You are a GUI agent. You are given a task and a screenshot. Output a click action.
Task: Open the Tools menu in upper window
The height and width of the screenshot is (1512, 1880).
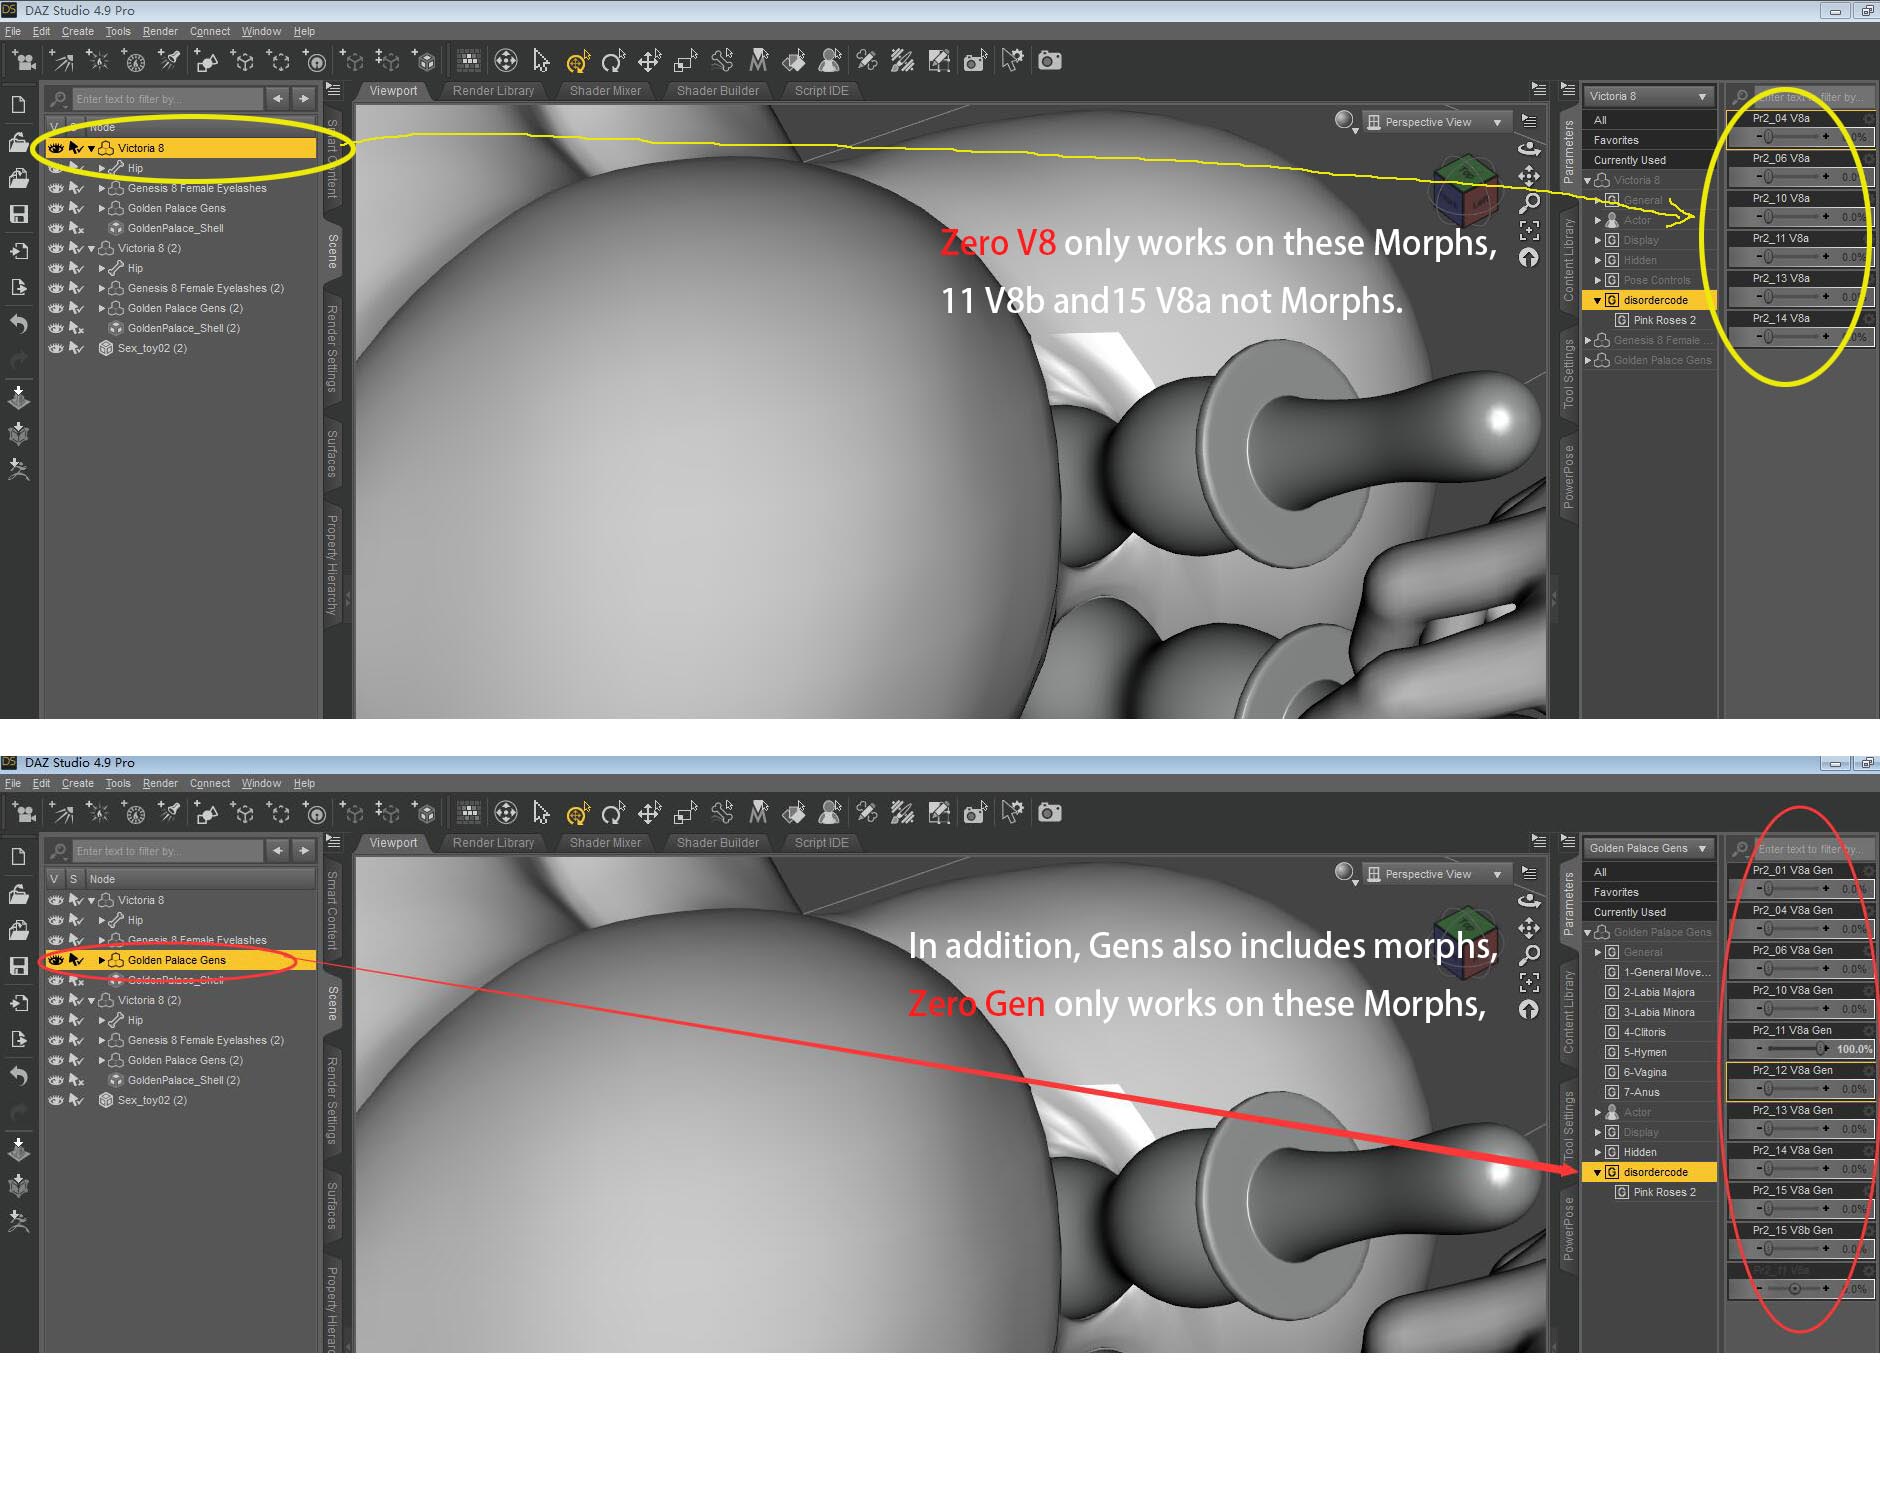tap(118, 31)
